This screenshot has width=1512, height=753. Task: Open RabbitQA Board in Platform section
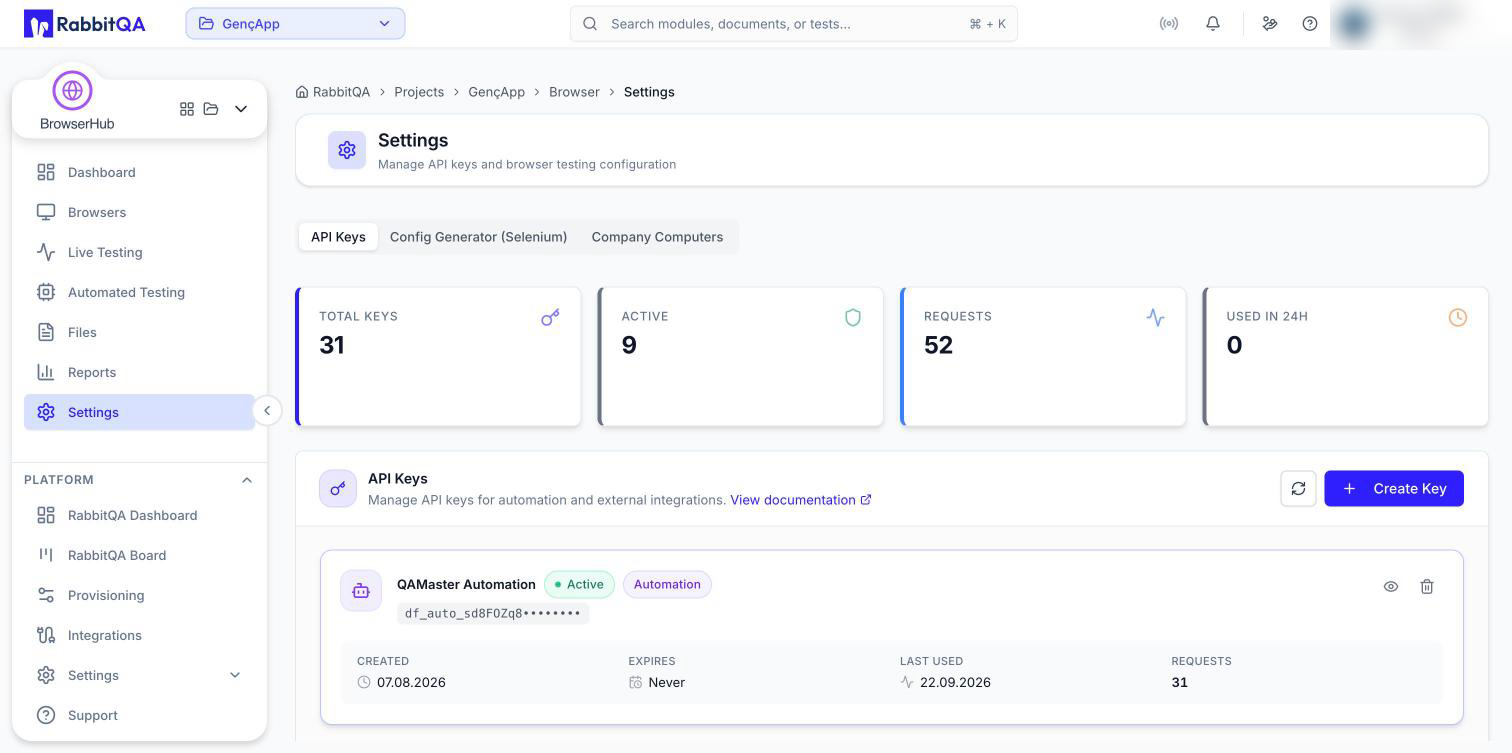pos(139,555)
